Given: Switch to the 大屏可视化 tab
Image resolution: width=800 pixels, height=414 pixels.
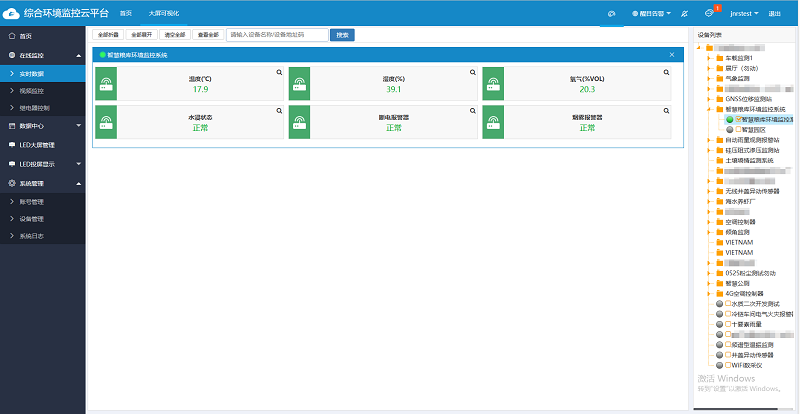Looking at the screenshot, I should 164,13.
